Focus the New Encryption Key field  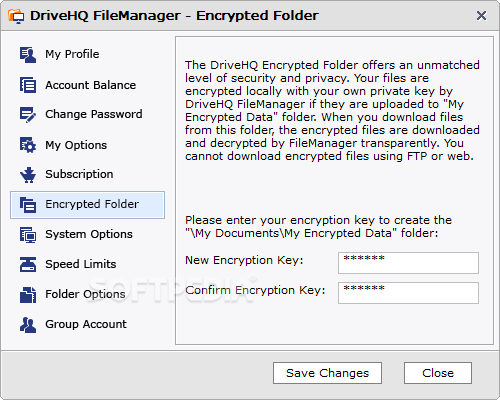(408, 263)
